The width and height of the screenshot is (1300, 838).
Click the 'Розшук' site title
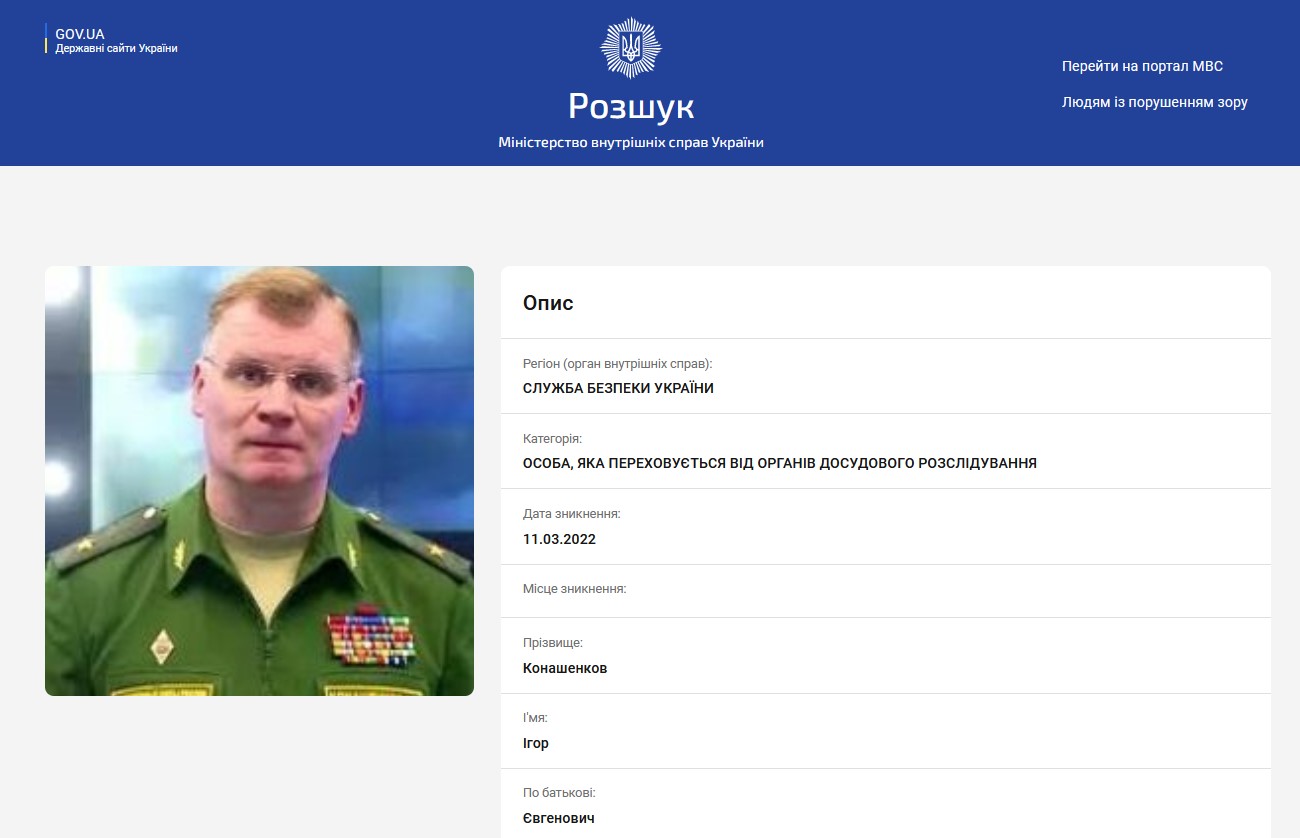pos(630,106)
